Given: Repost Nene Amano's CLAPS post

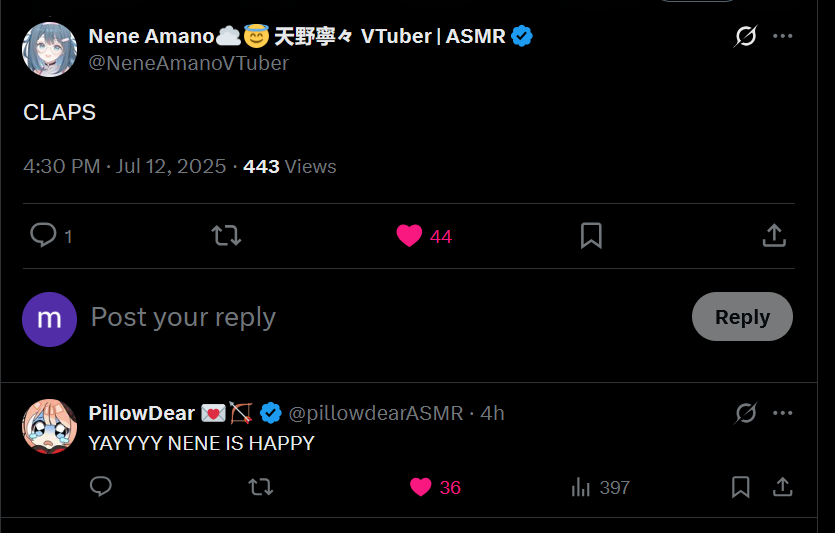Looking at the screenshot, I should pos(226,236).
